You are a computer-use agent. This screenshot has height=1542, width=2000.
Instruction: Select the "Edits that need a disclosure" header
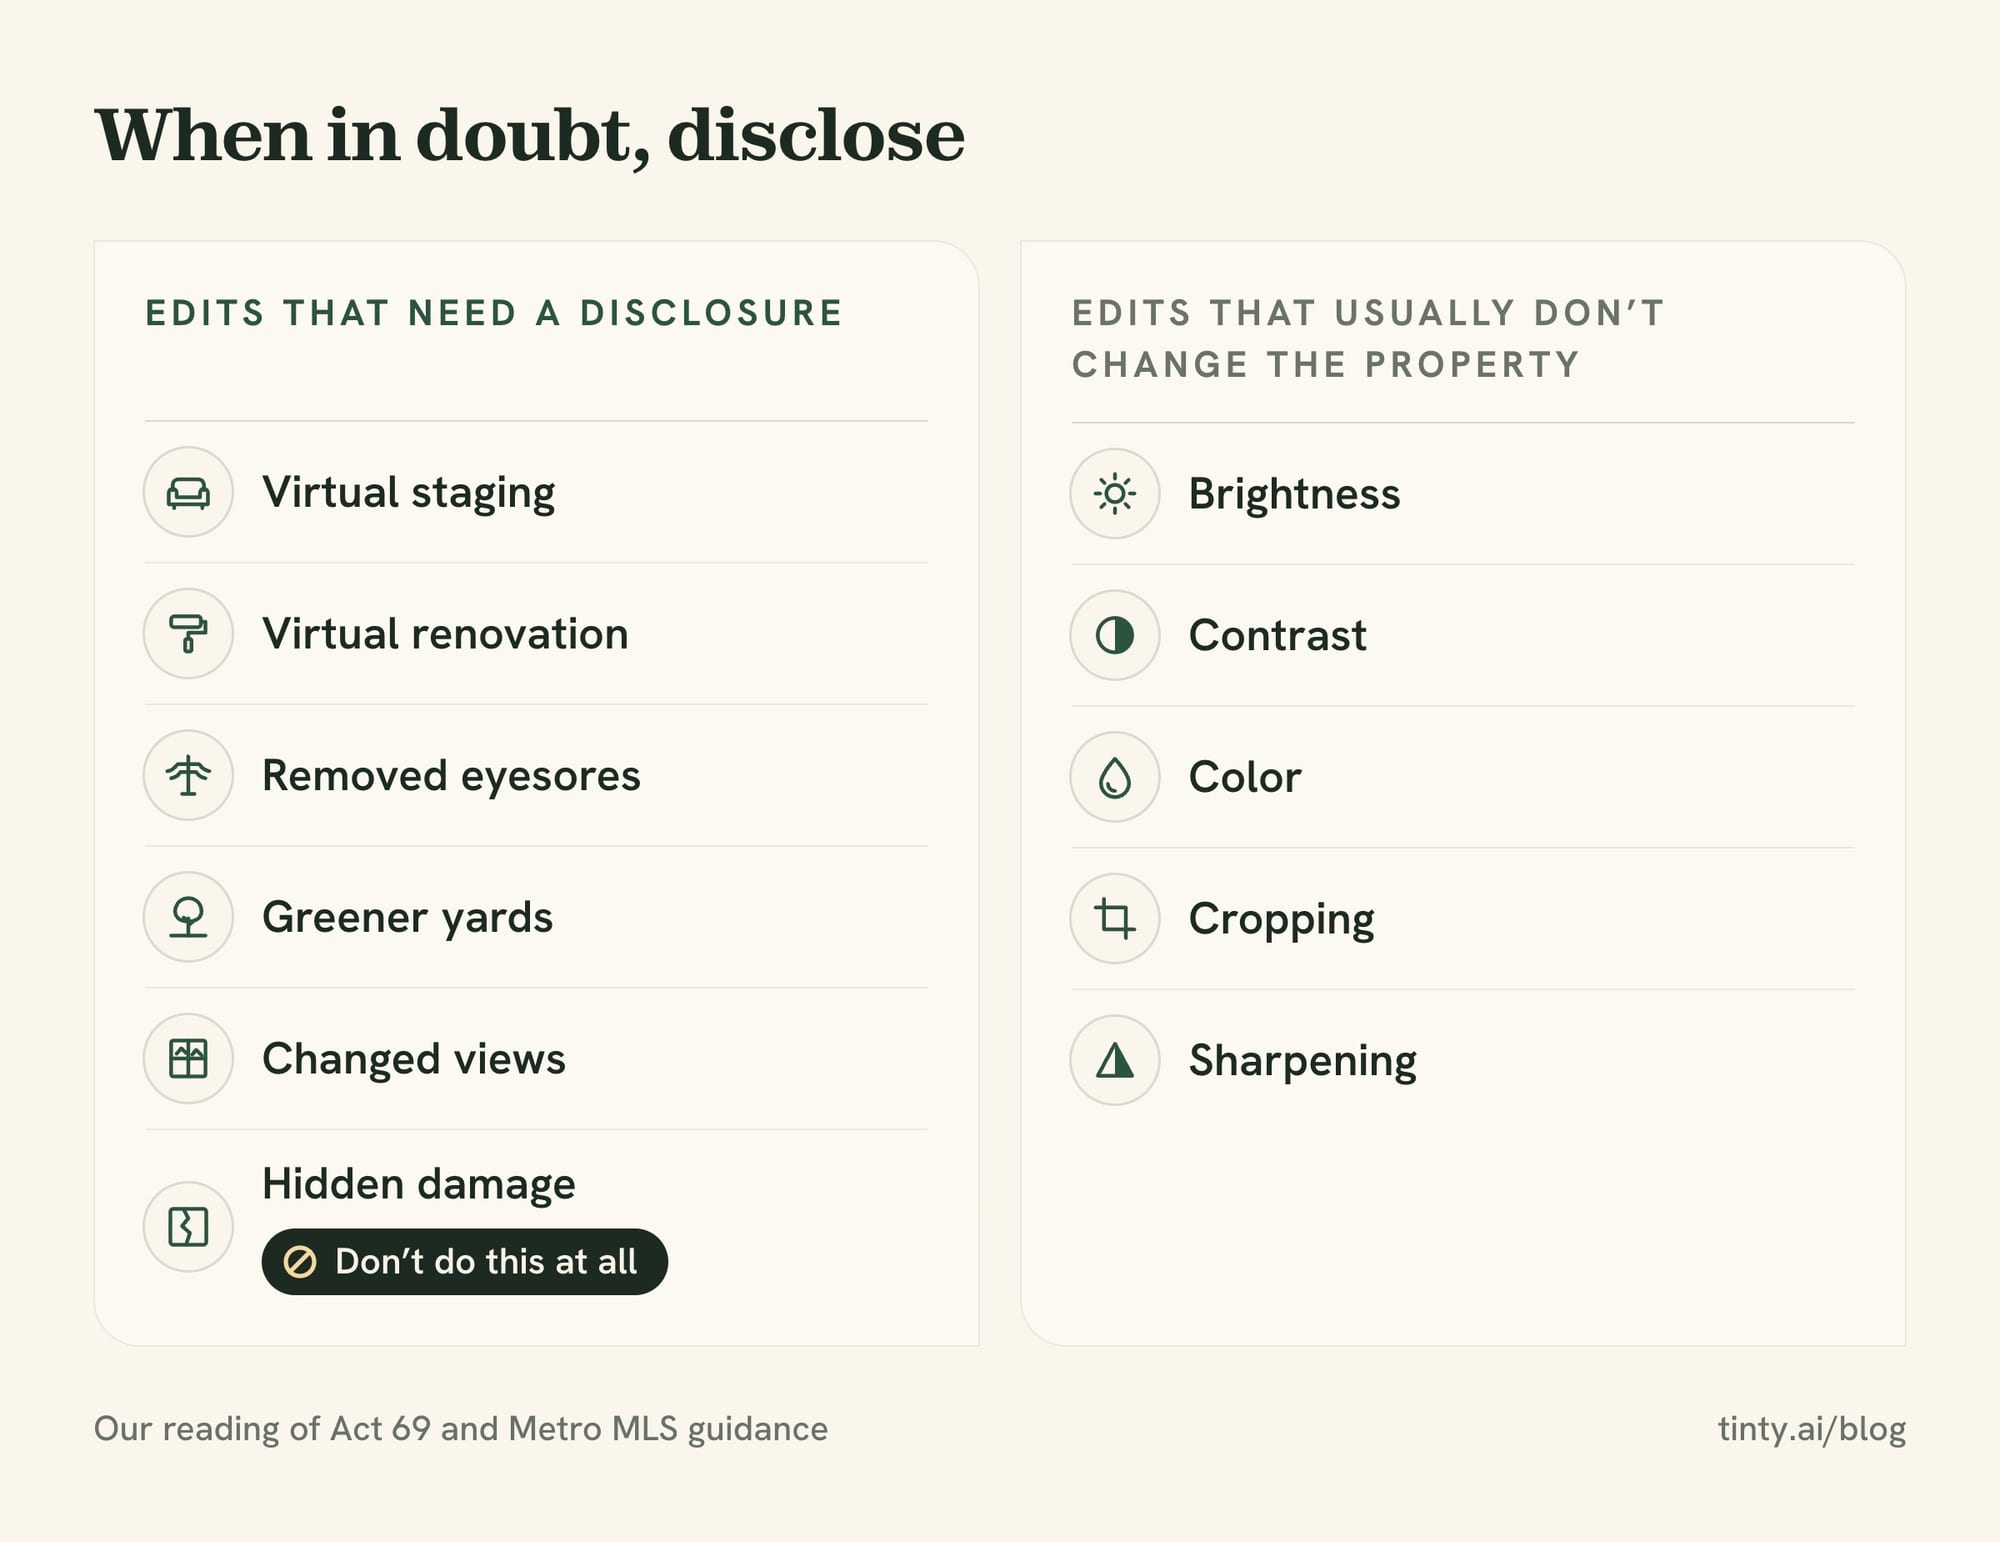tap(495, 313)
